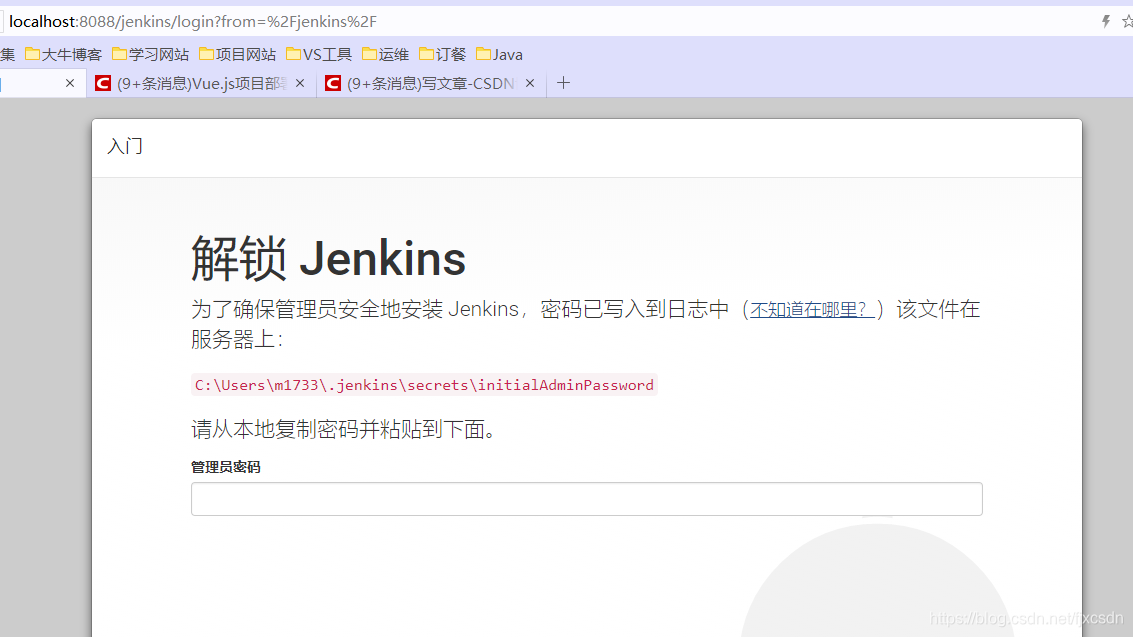Screen dimensions: 1133x637
Task: Close the Vue.js项目部署 tab
Action: pyautogui.click(x=300, y=84)
